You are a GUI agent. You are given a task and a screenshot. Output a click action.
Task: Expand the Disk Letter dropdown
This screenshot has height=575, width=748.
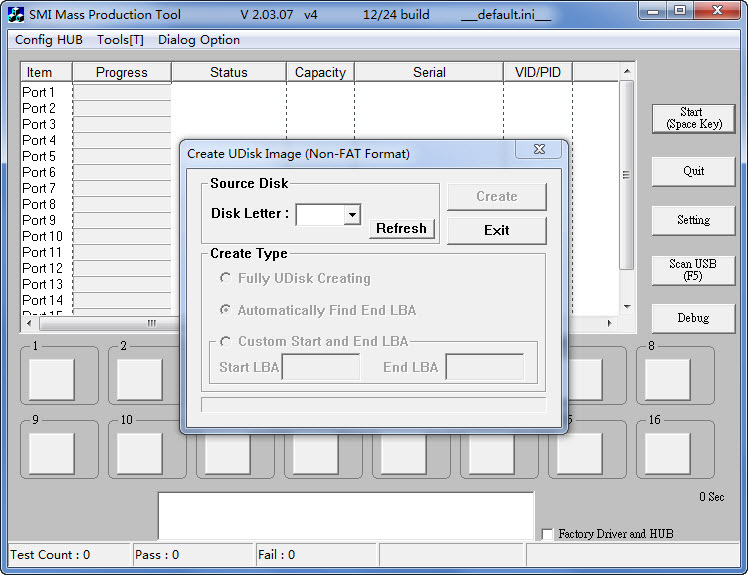(352, 215)
